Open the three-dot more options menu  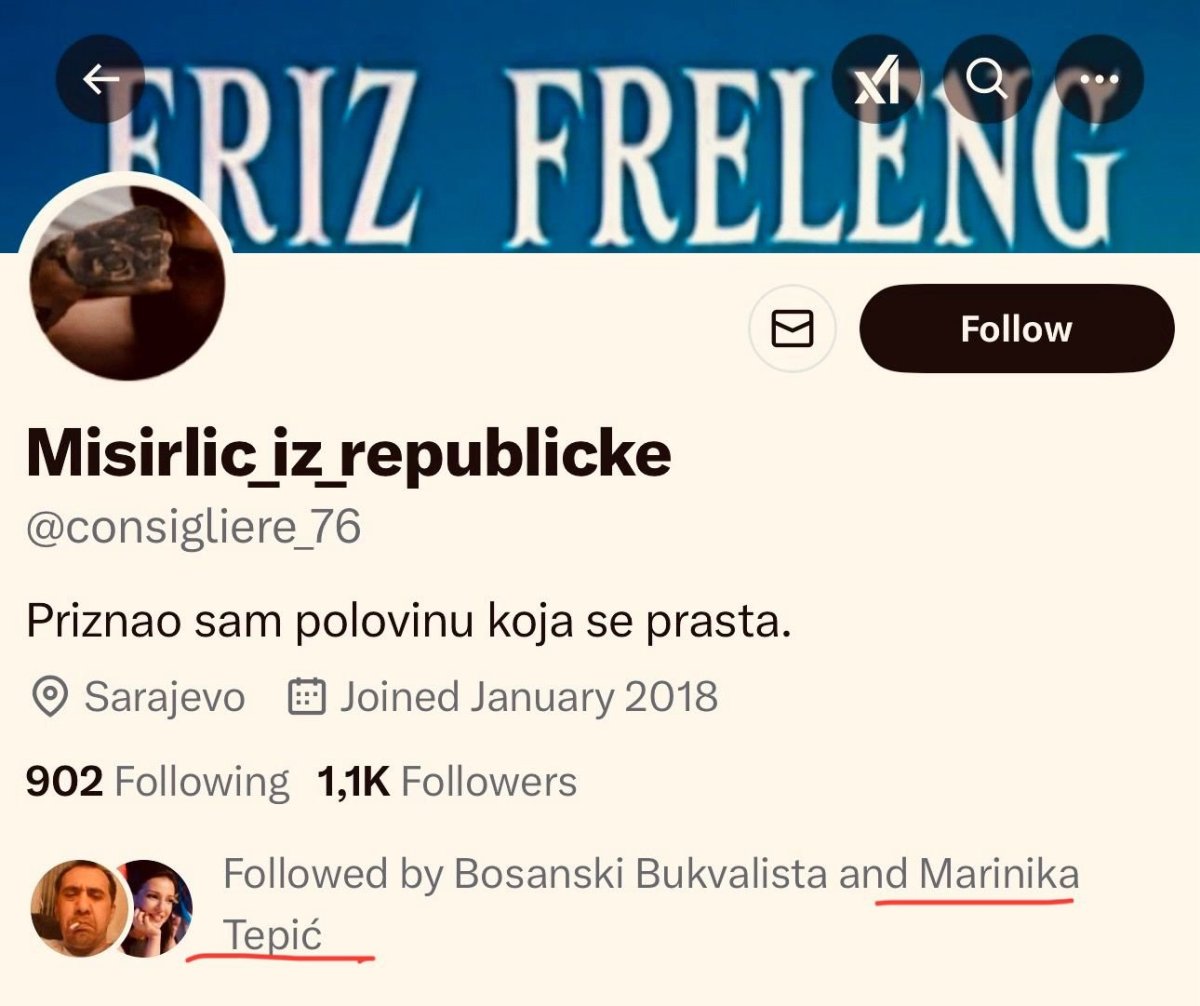click(1099, 82)
